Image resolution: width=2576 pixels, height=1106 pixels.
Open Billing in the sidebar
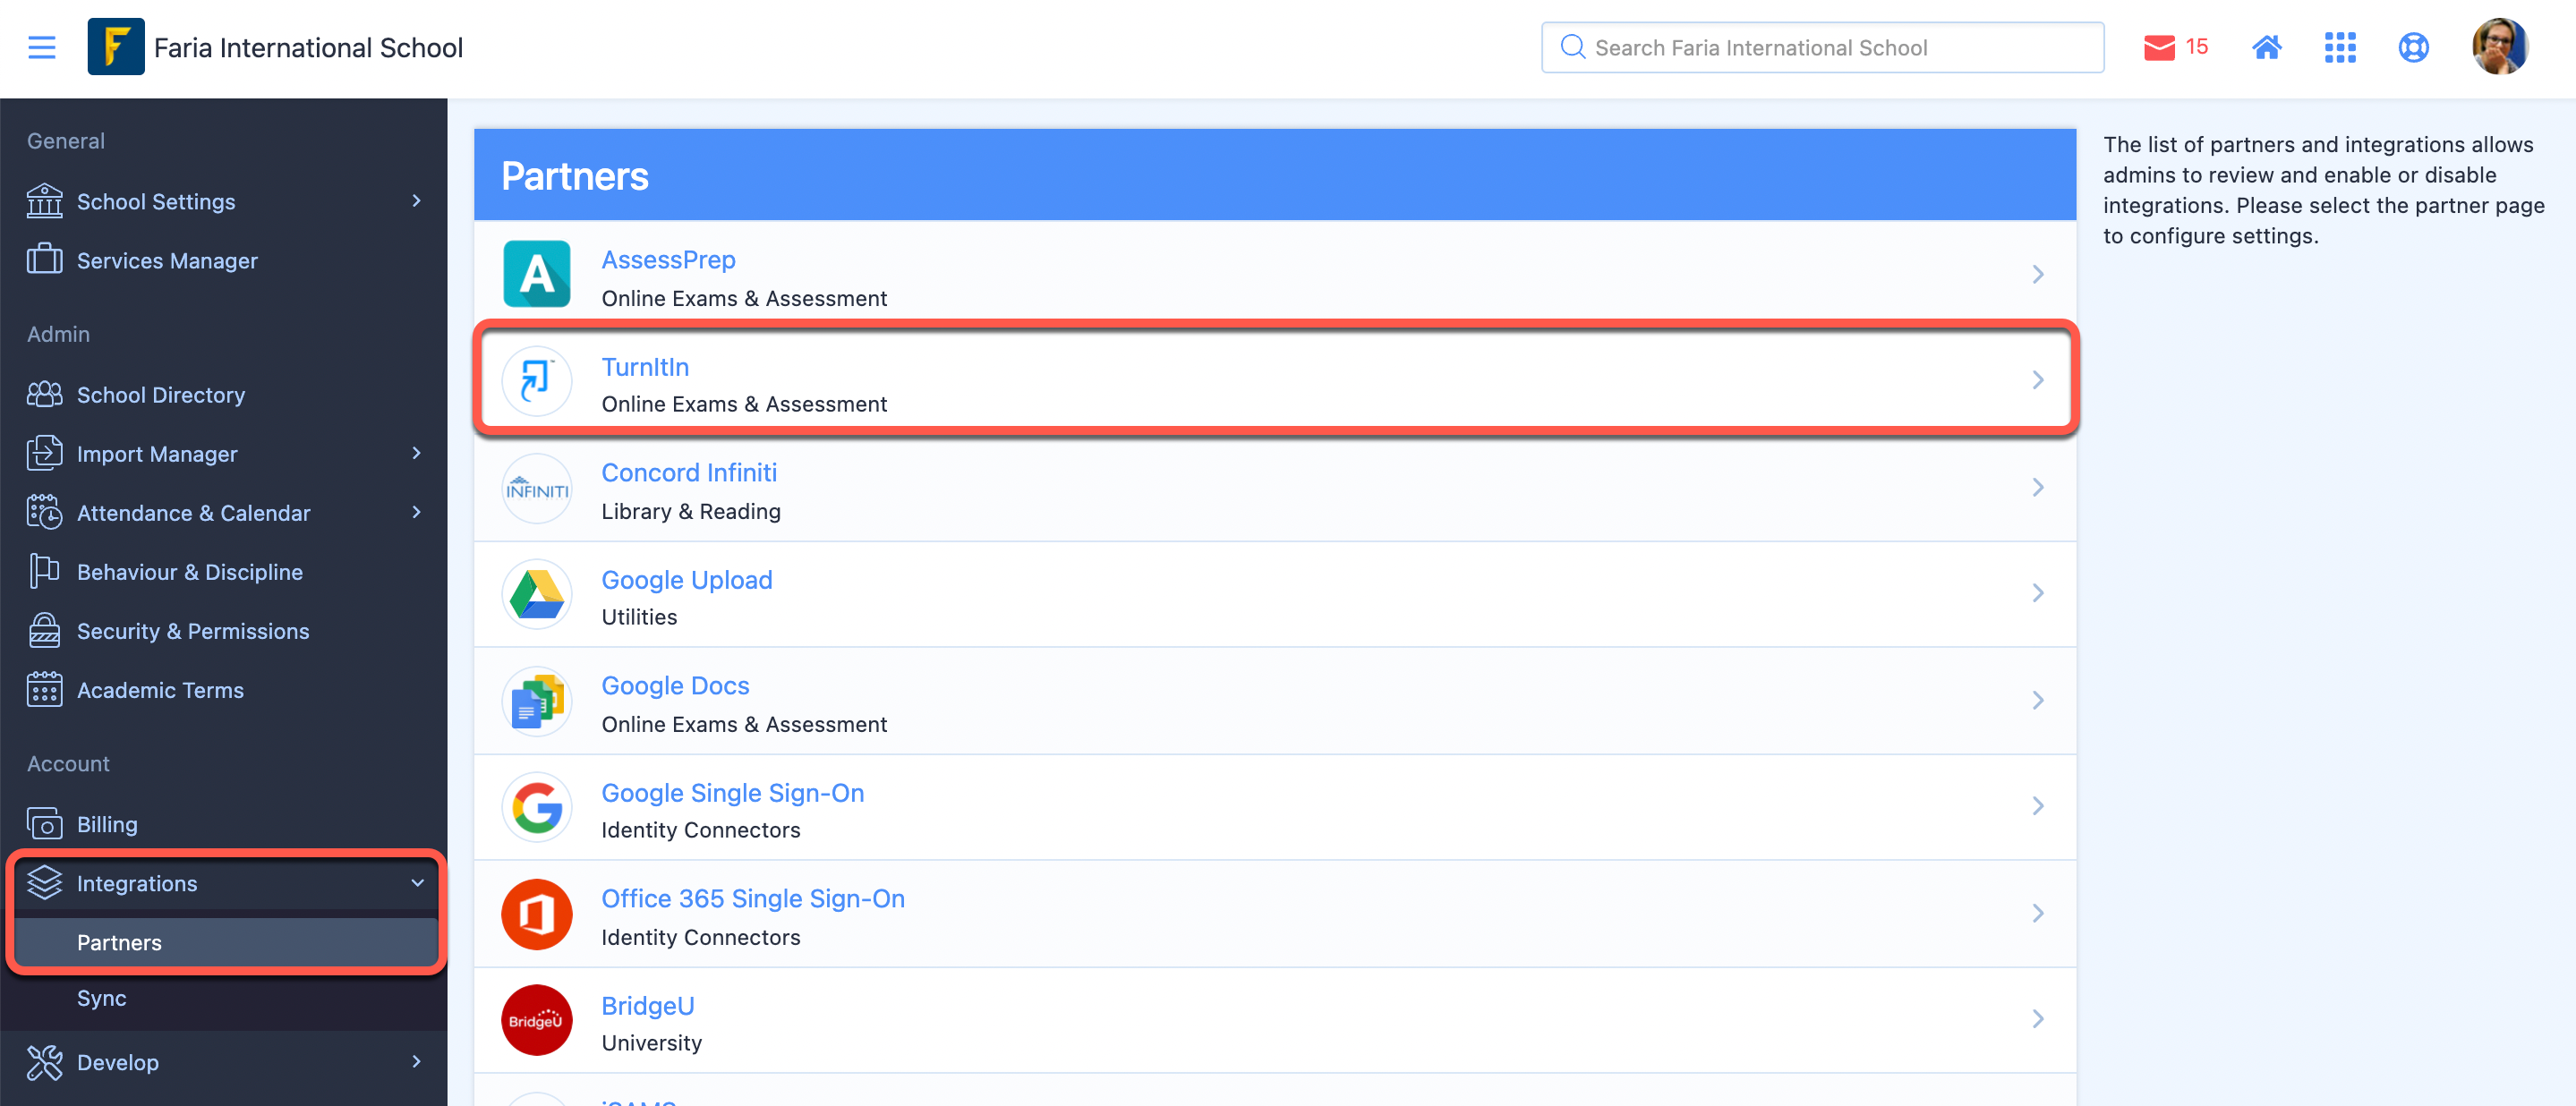[107, 825]
